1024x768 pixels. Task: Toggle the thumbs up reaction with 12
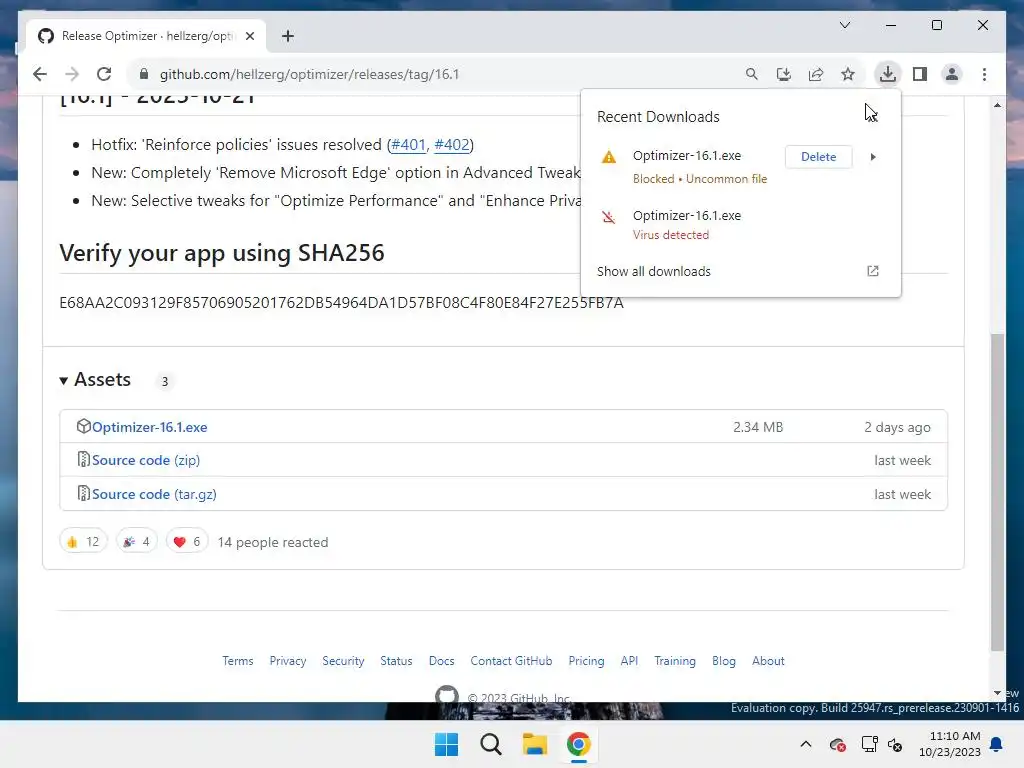point(83,541)
